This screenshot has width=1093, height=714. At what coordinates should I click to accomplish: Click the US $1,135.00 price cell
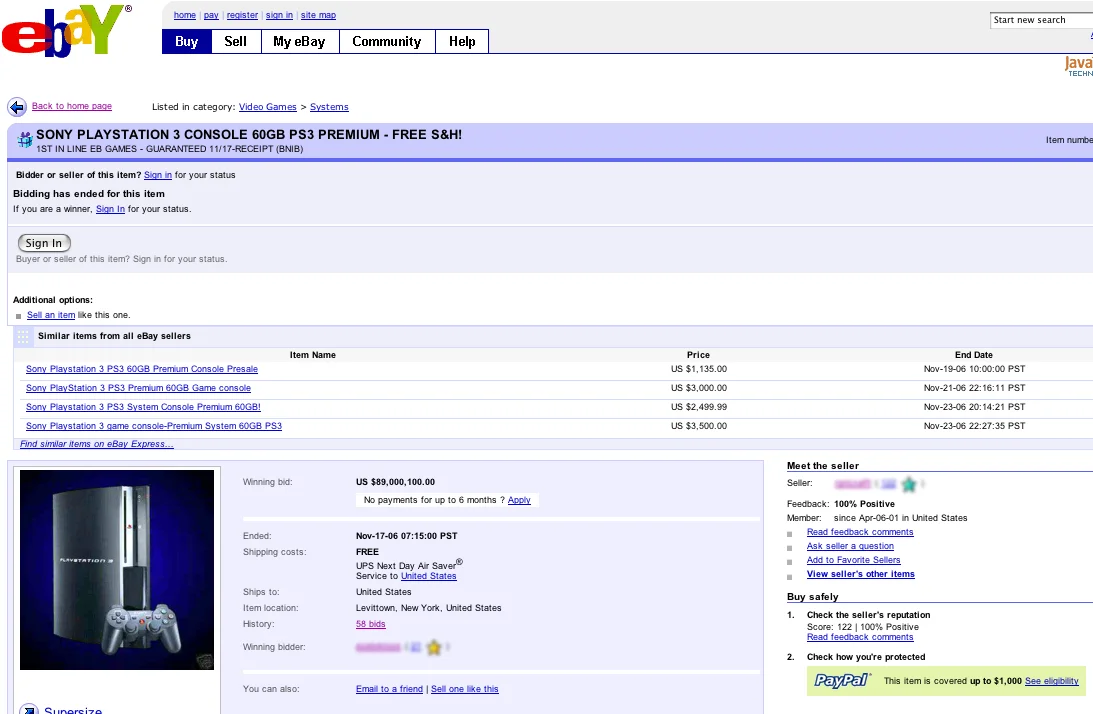pos(698,369)
